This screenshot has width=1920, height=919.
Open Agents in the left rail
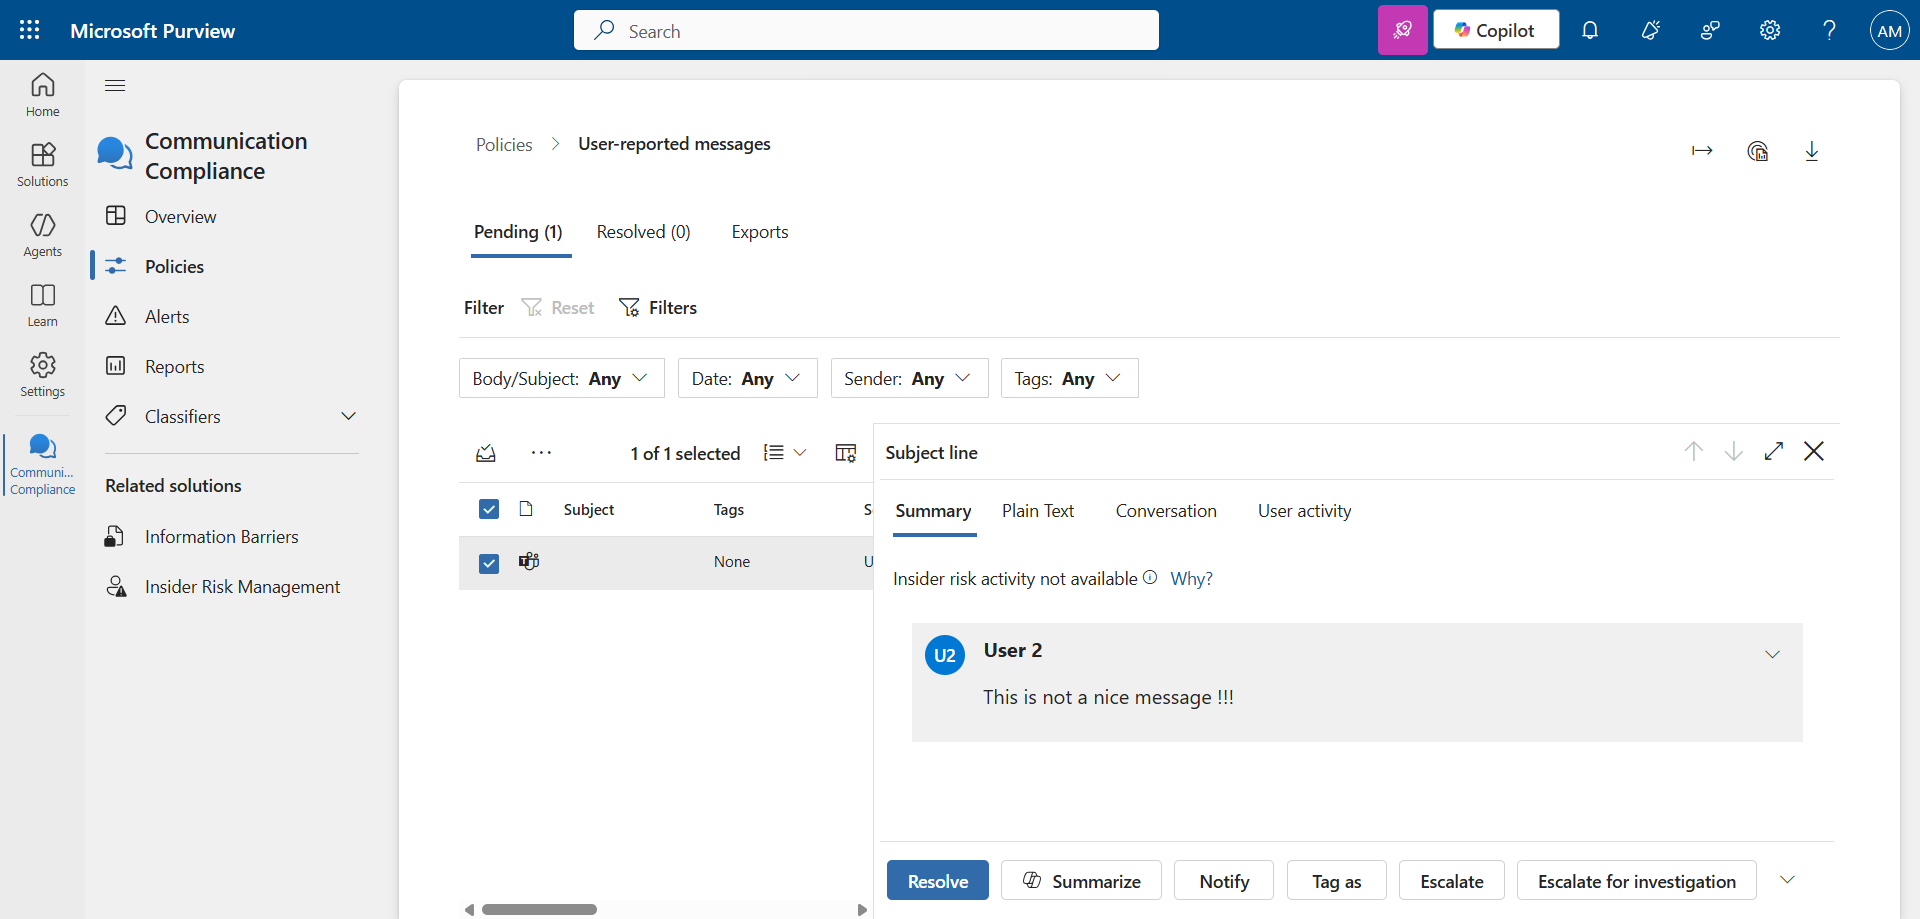(42, 235)
